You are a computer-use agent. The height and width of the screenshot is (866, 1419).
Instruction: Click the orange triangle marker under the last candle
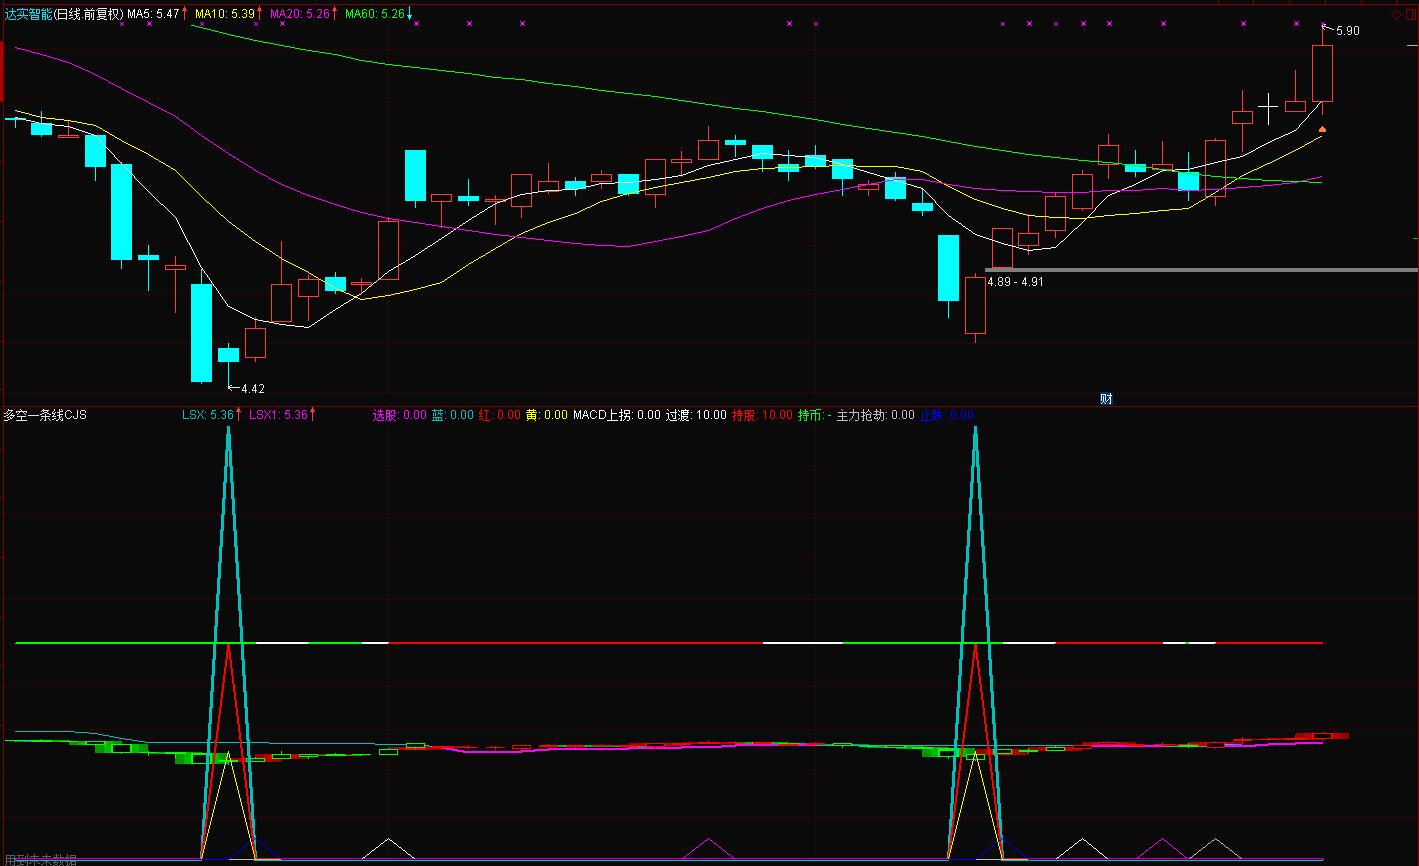point(1323,129)
